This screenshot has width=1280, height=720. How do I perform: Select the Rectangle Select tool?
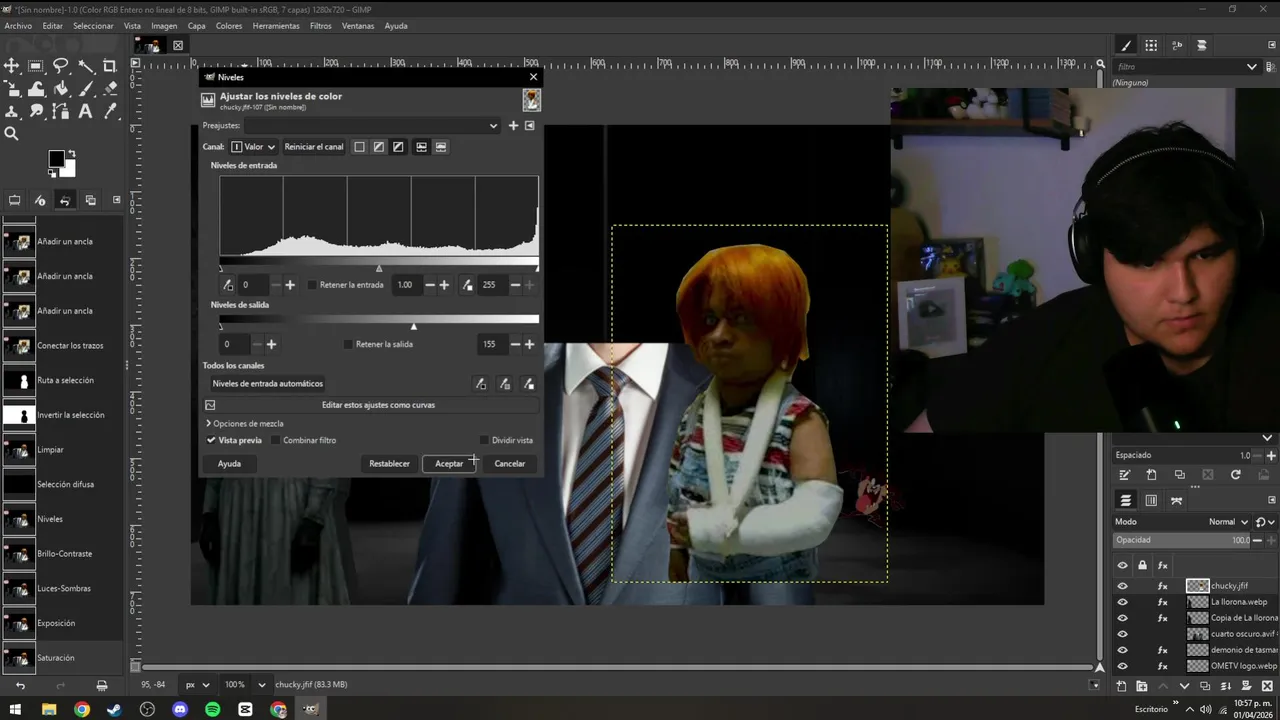point(36,66)
